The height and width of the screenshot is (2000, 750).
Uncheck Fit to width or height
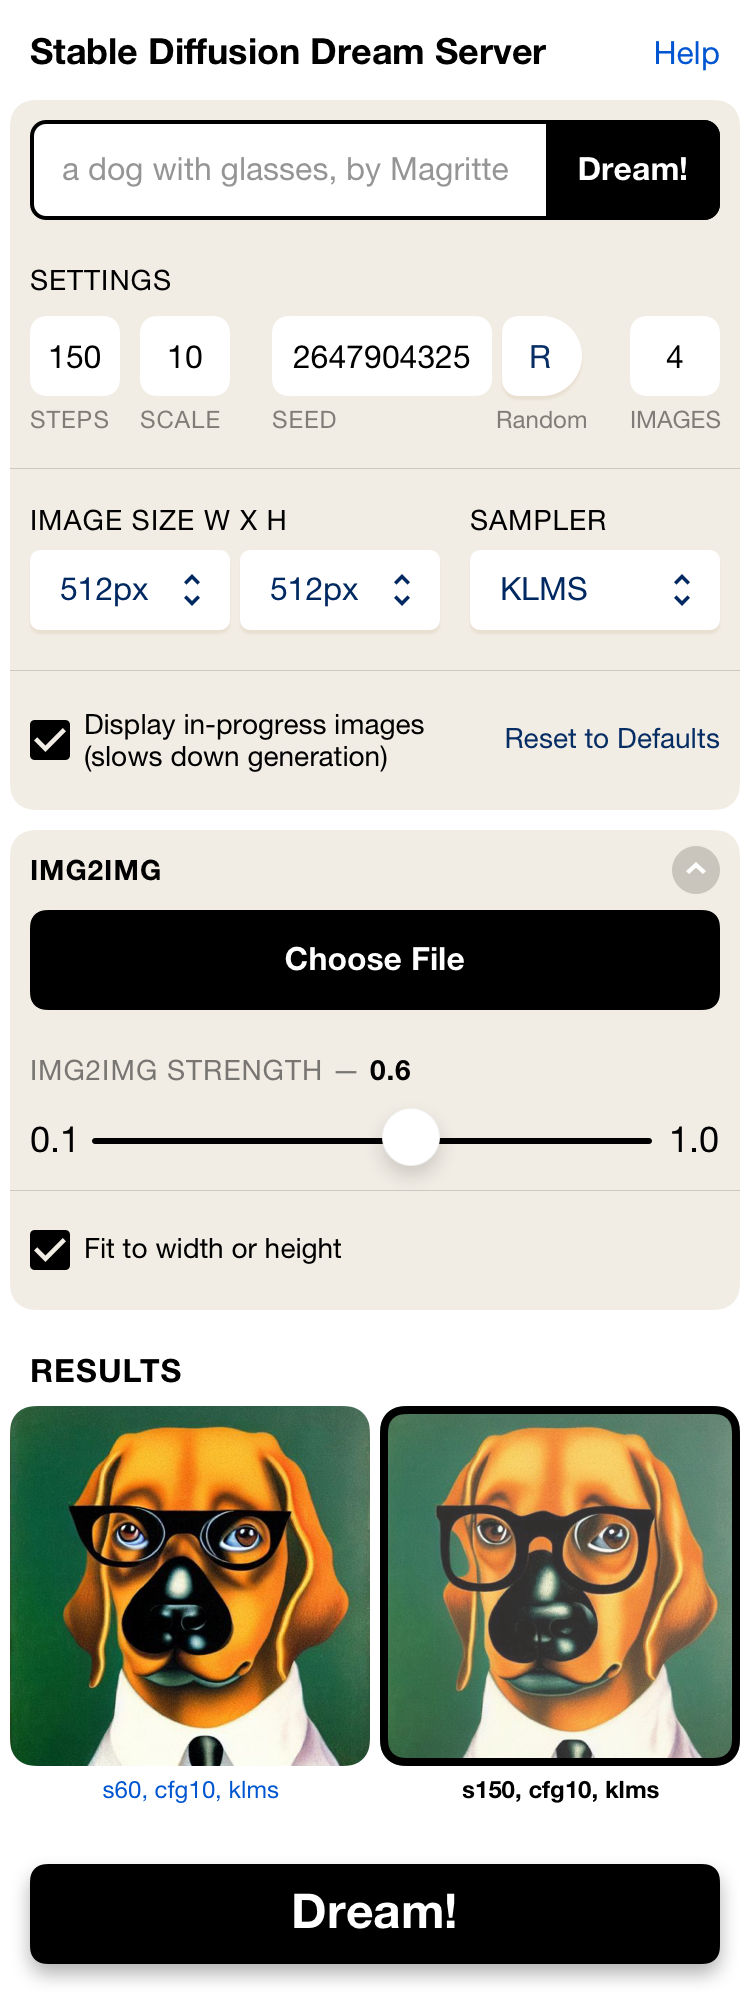tap(50, 1249)
